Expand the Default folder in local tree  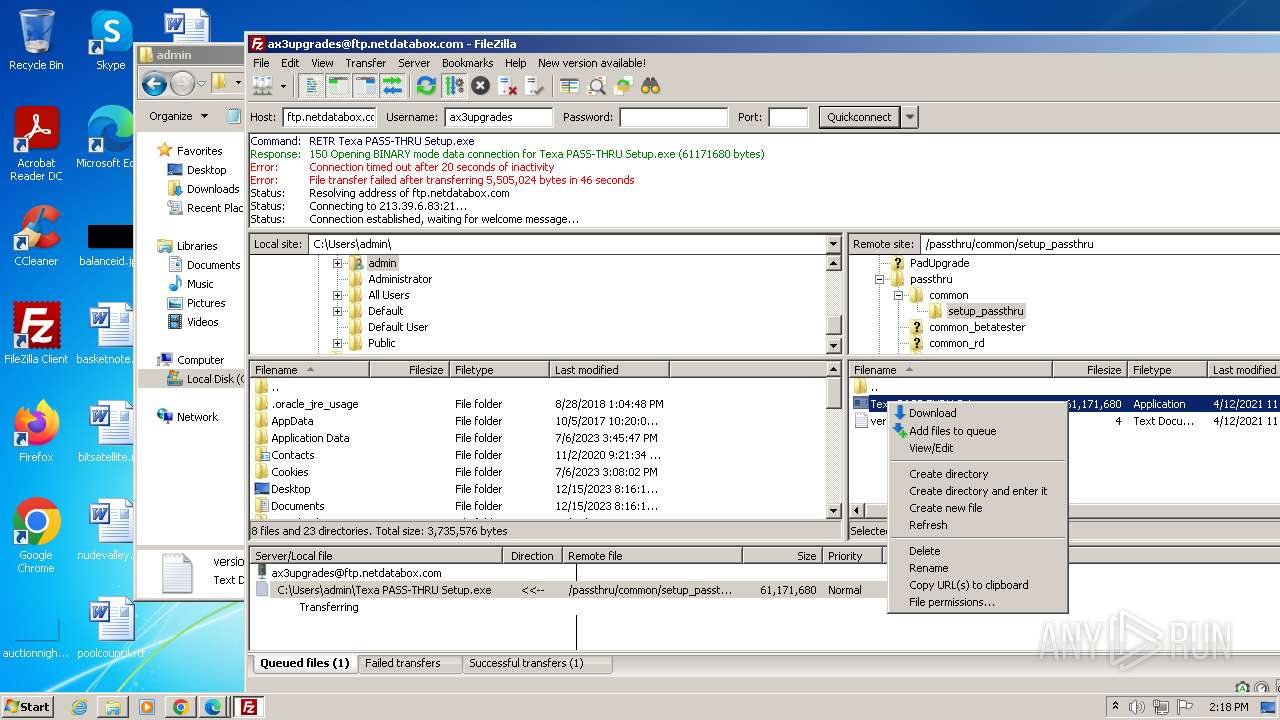tap(337, 311)
